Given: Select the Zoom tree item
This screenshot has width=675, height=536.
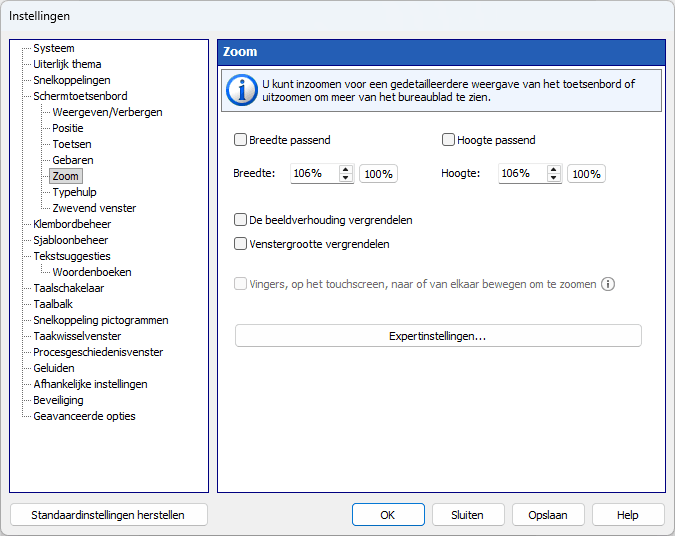Looking at the screenshot, I should click(x=65, y=176).
